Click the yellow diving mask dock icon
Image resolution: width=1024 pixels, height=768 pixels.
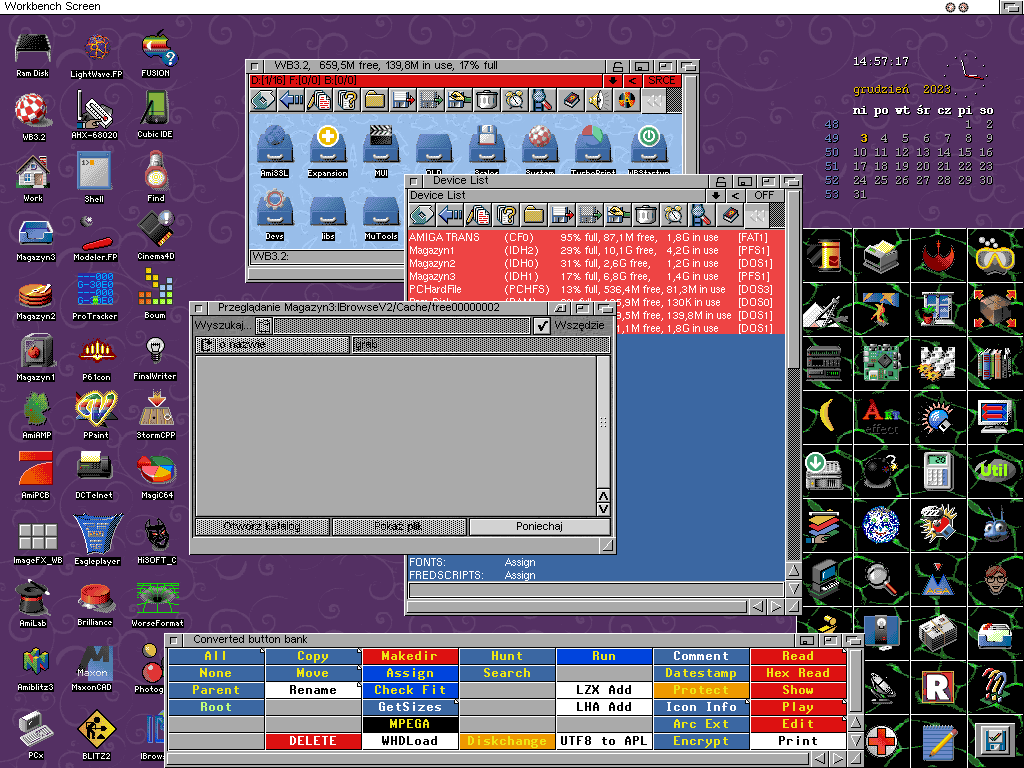[x=994, y=255]
